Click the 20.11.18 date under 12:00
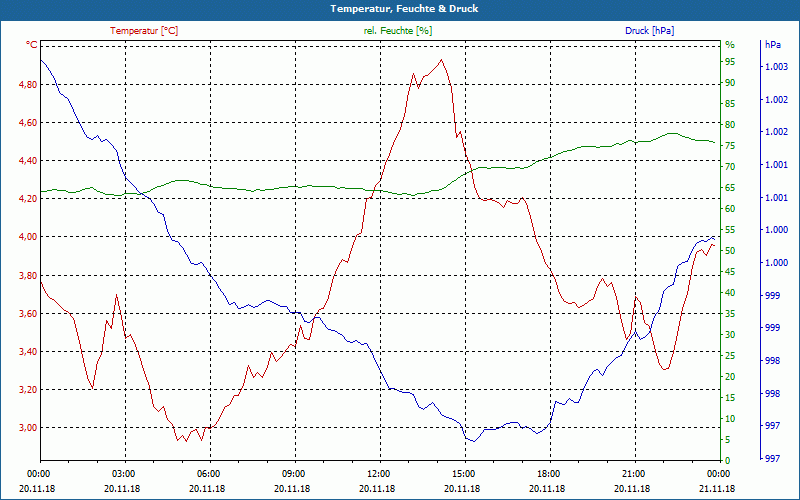800x500 pixels. click(377, 488)
